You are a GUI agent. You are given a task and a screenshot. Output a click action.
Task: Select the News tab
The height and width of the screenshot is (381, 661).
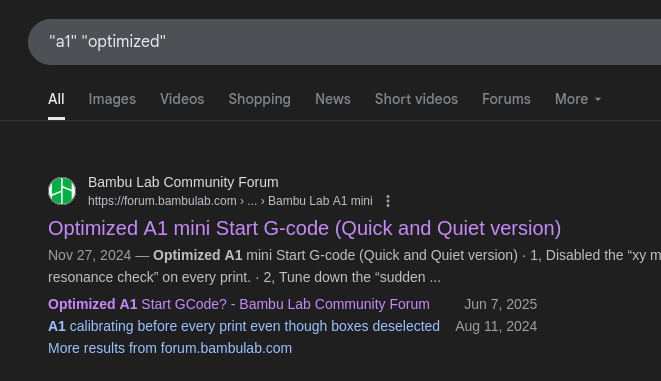click(x=333, y=99)
